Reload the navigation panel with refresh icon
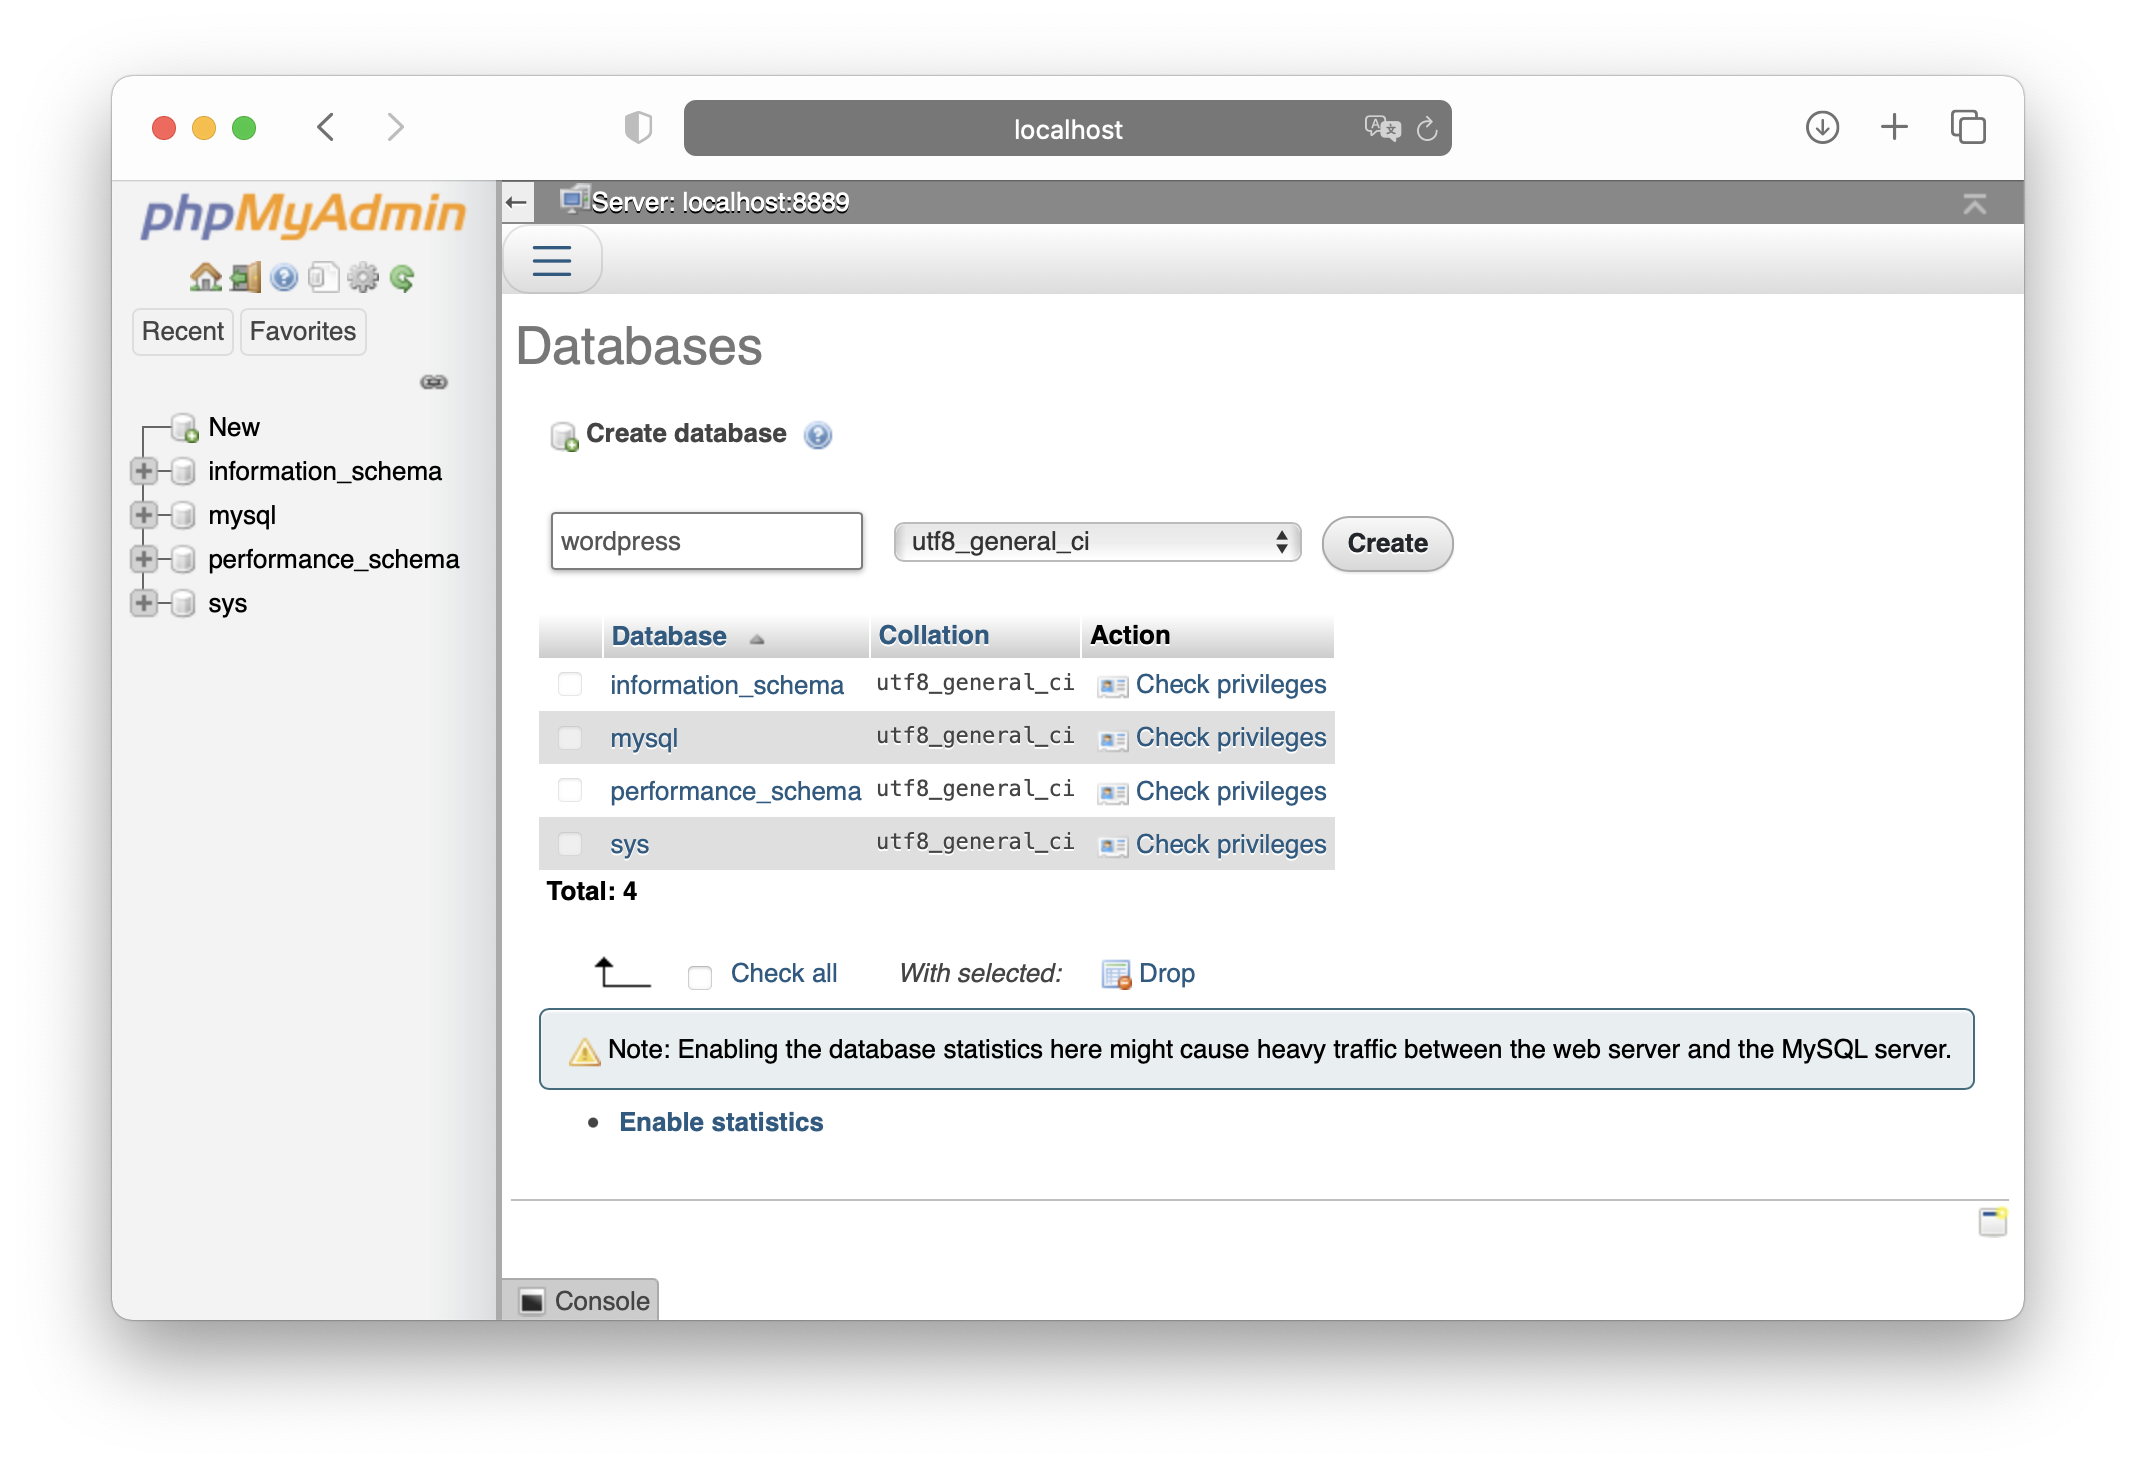Image resolution: width=2136 pixels, height=1468 pixels. click(x=401, y=277)
